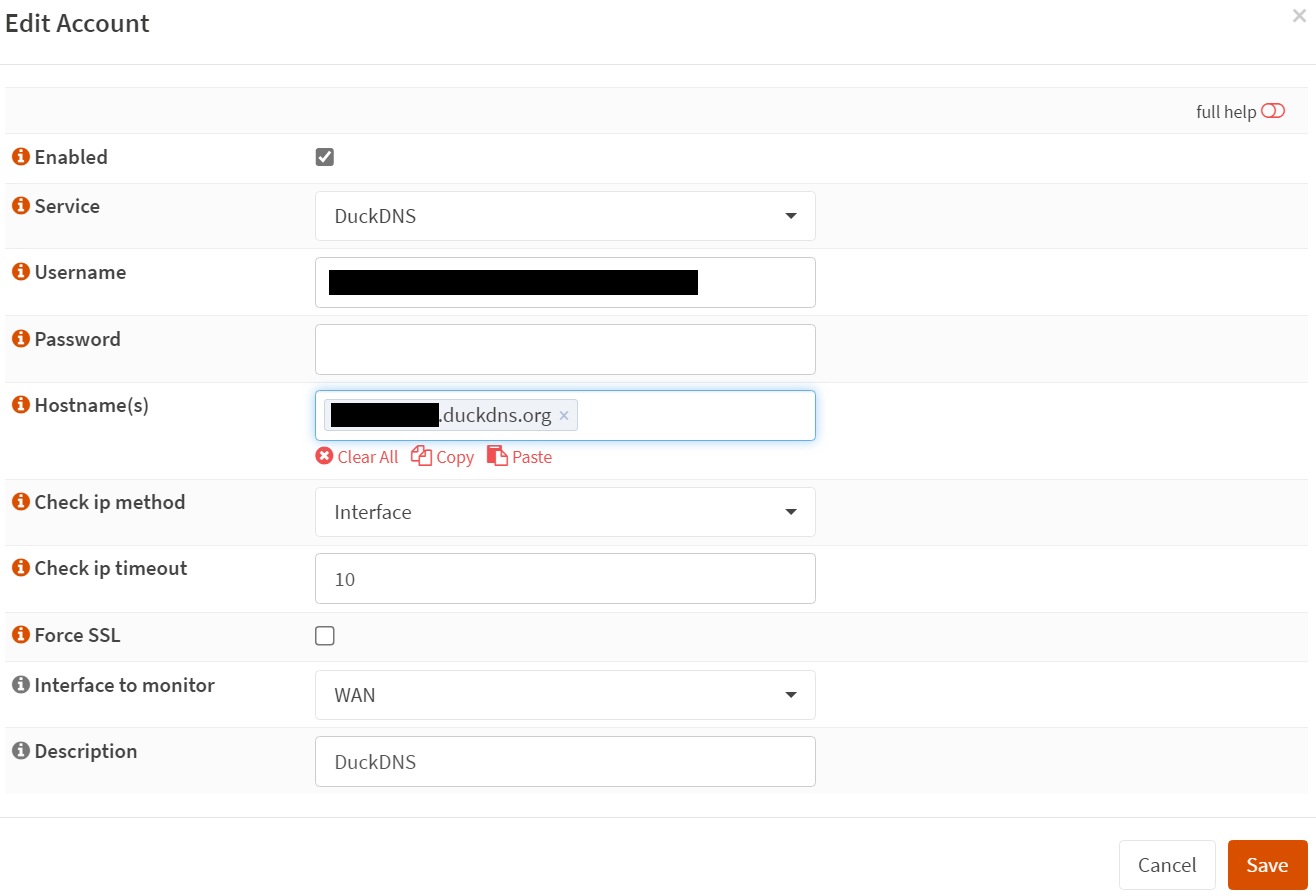The image size is (1316, 896).
Task: Toggle the full help switch
Action: (x=1272, y=111)
